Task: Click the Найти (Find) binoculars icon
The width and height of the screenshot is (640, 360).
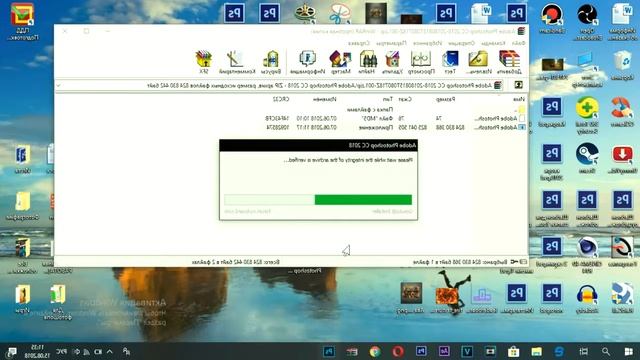Action: coord(367,62)
